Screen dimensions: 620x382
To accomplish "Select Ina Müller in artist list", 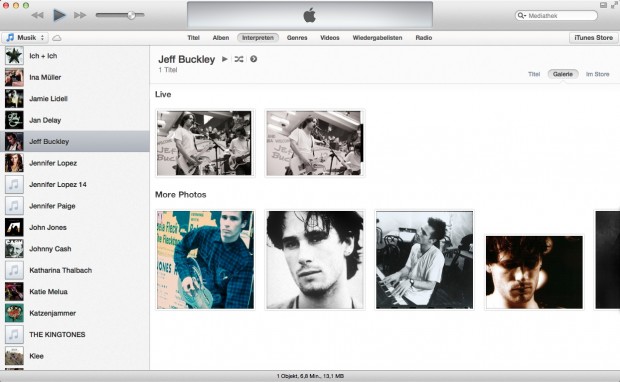I will pos(75,77).
